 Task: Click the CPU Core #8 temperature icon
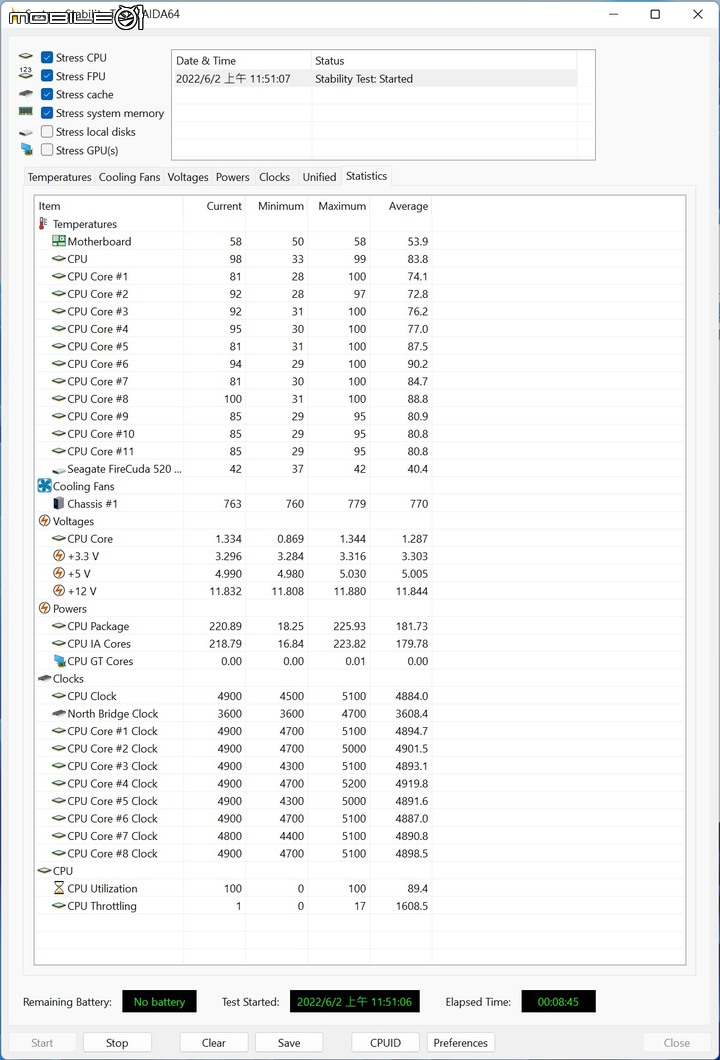coord(59,399)
